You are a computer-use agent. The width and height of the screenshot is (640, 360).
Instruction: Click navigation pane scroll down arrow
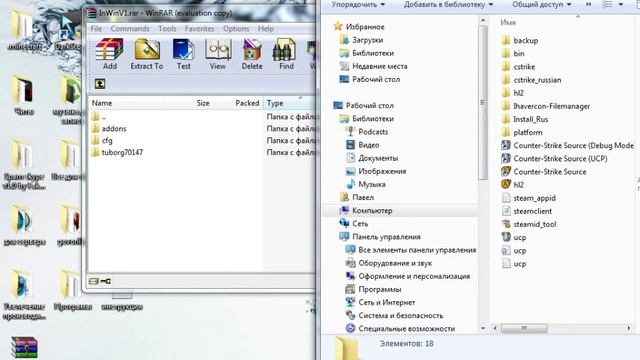[x=483, y=328]
